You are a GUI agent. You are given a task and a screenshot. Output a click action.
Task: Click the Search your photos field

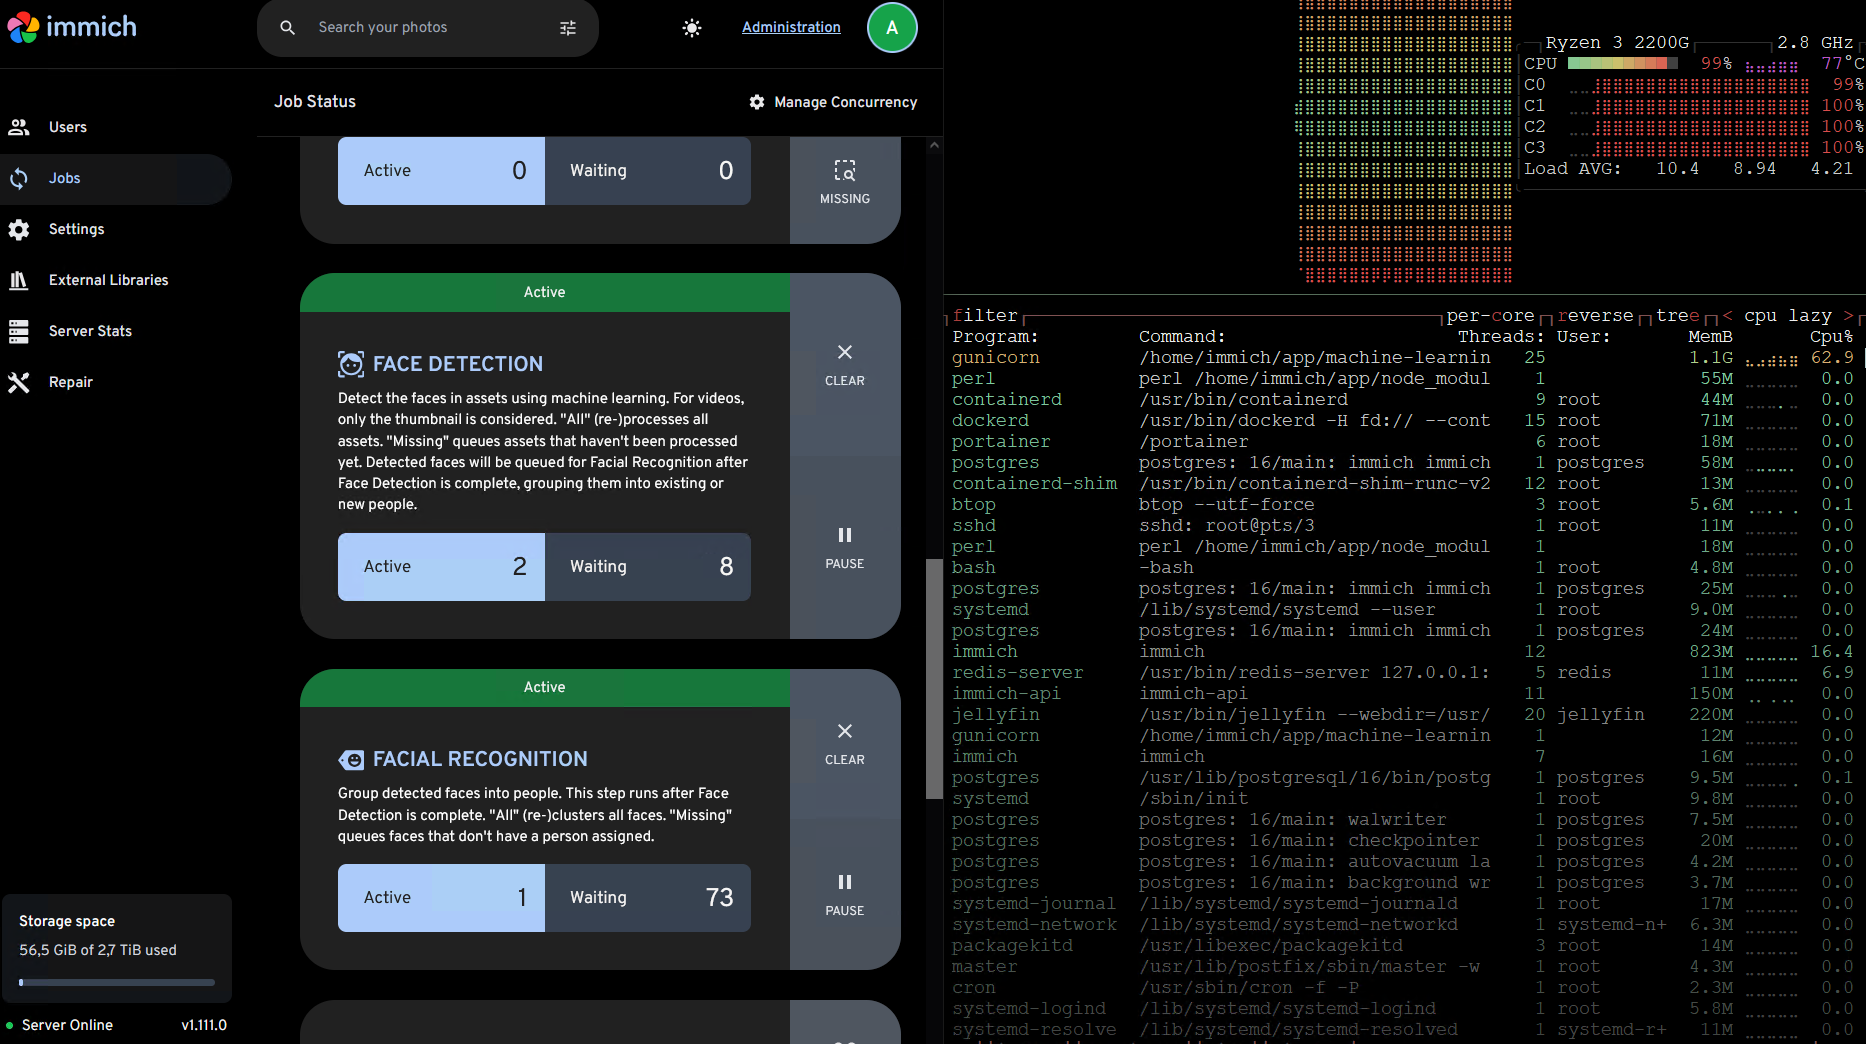430,28
